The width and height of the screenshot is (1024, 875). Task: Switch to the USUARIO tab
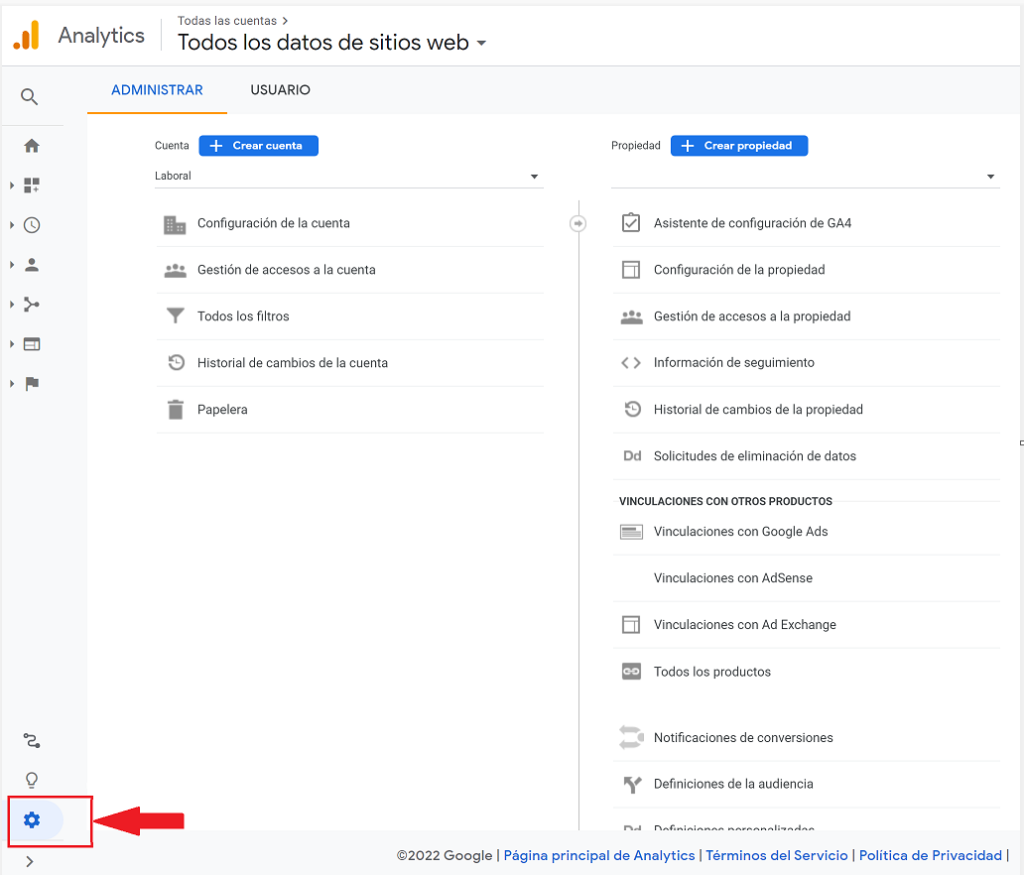tap(280, 90)
